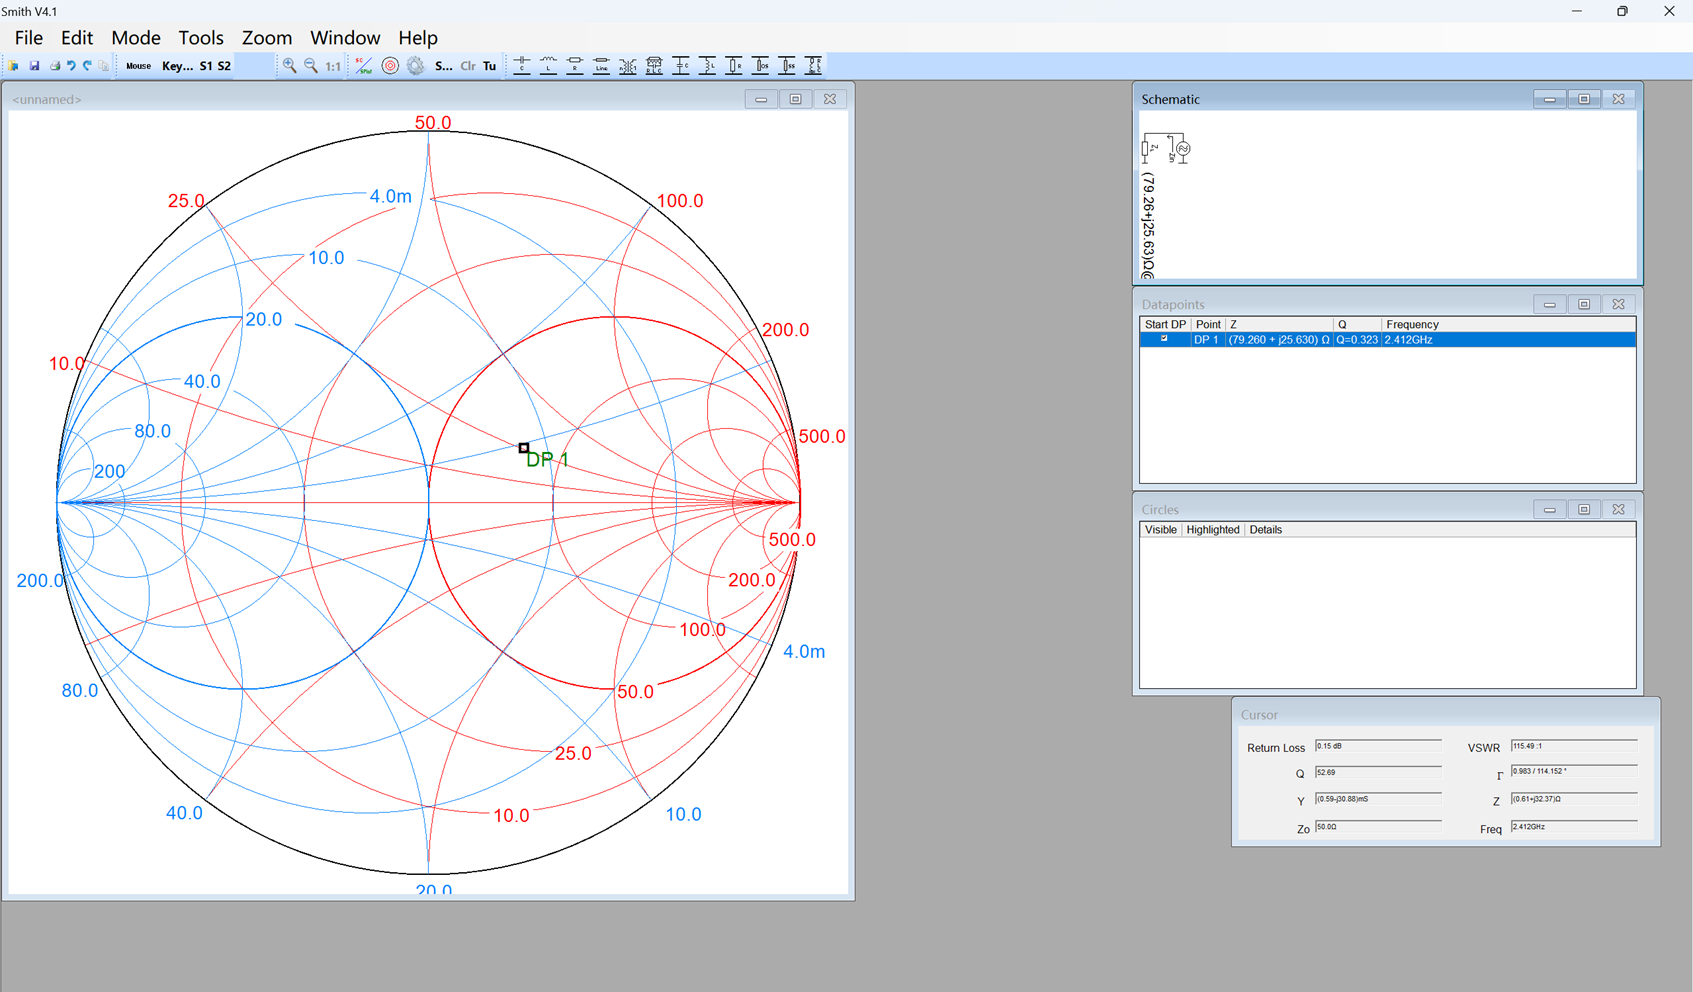Image resolution: width=1693 pixels, height=992 pixels.
Task: Select Keyboard input 'Key...' button
Action: pos(178,66)
